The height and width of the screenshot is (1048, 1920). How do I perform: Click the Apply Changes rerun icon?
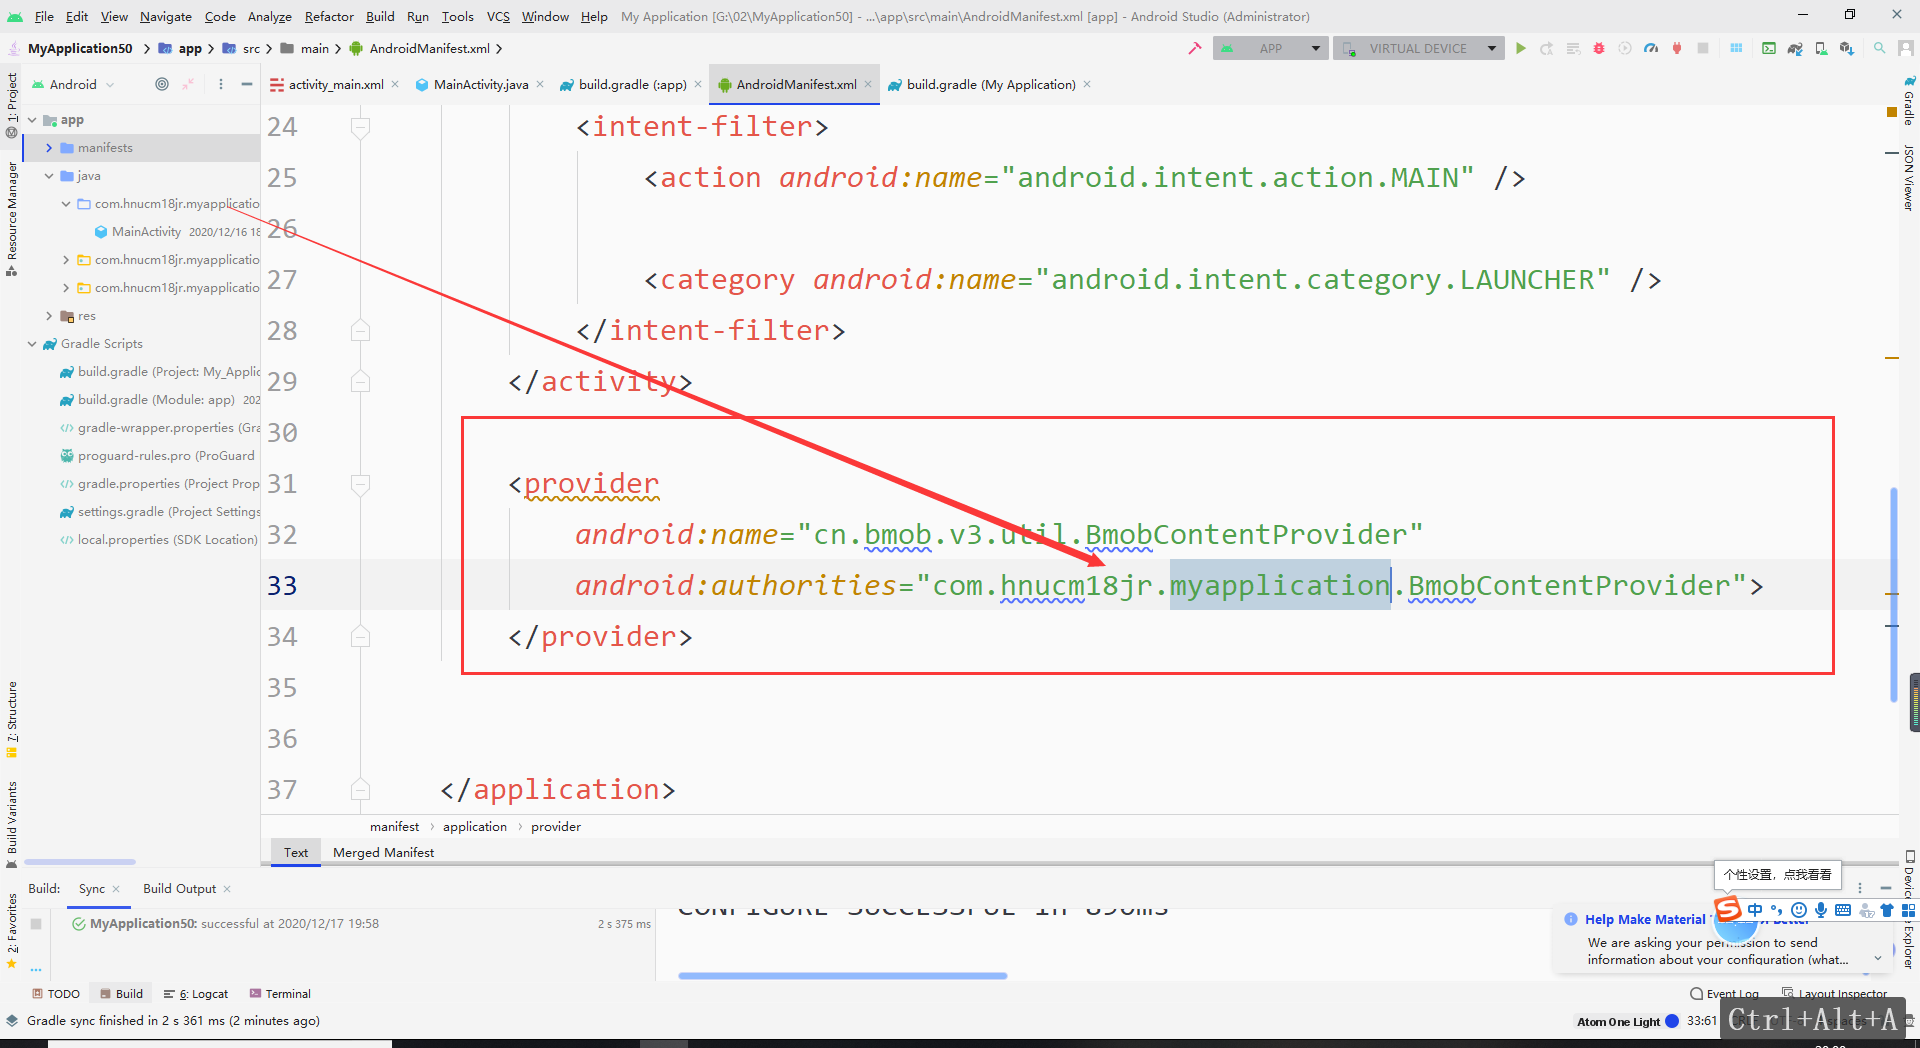(1547, 48)
